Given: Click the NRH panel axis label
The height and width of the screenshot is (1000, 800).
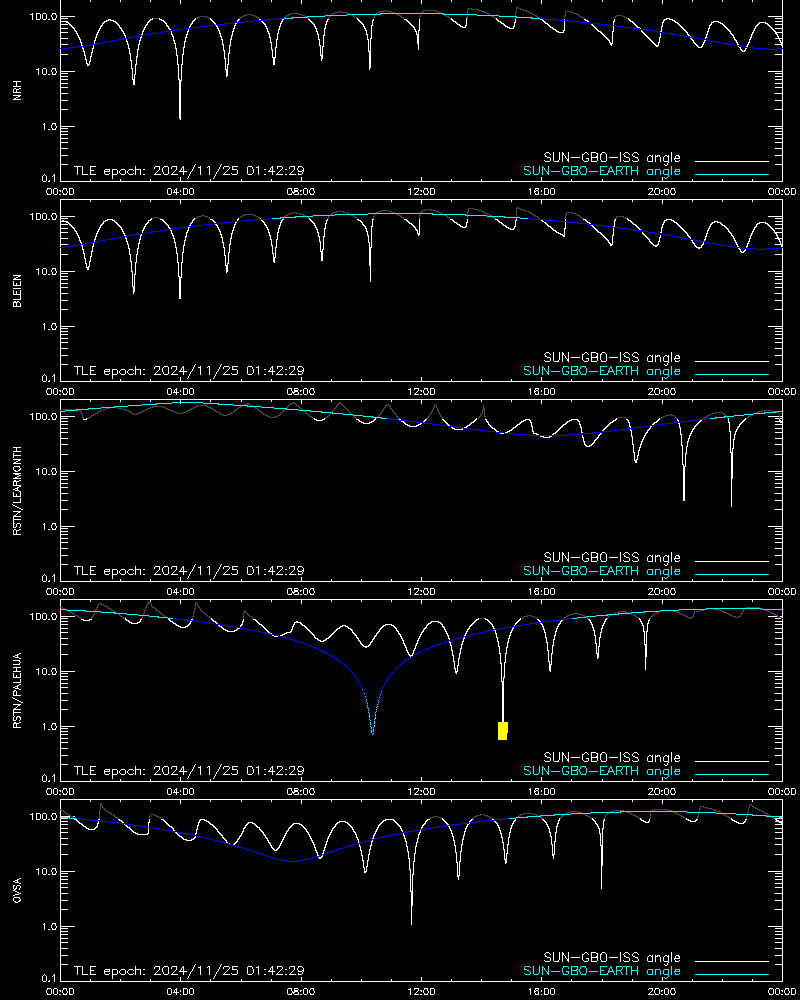Looking at the screenshot, I should 17,90.
